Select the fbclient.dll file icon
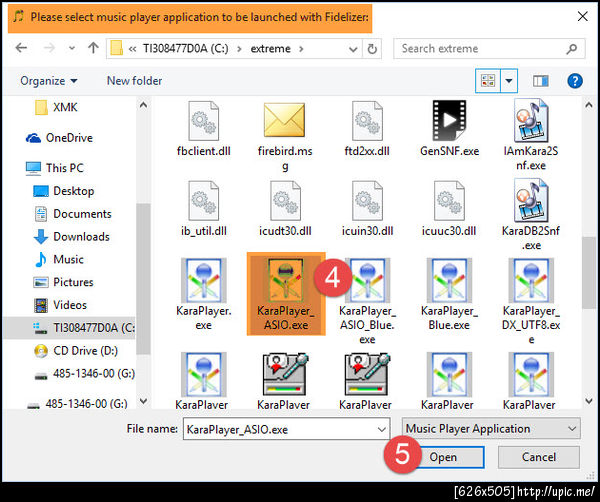Viewport: 600px width, 502px height. pos(204,121)
